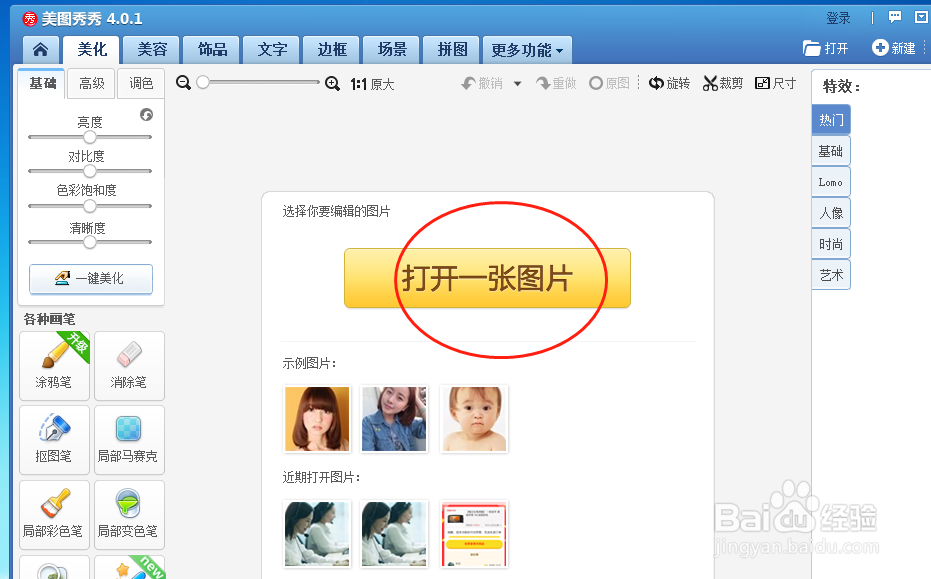Click the 裁剪 crop scissors tool
The width and height of the screenshot is (931, 579).
coord(723,83)
